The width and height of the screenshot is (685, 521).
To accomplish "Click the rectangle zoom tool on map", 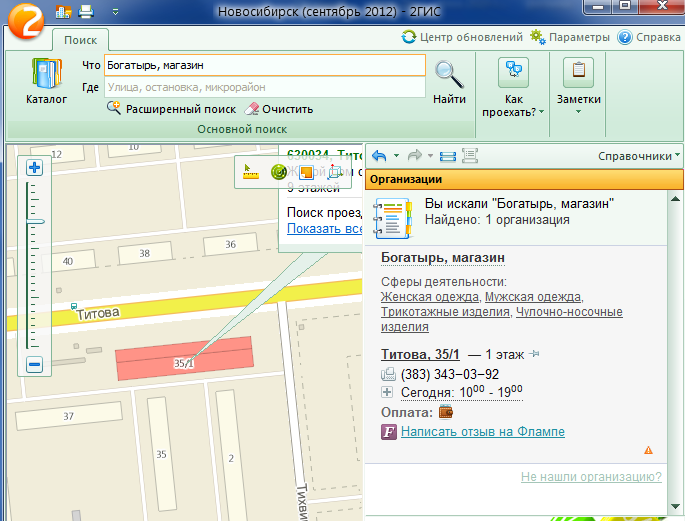I will [x=335, y=172].
